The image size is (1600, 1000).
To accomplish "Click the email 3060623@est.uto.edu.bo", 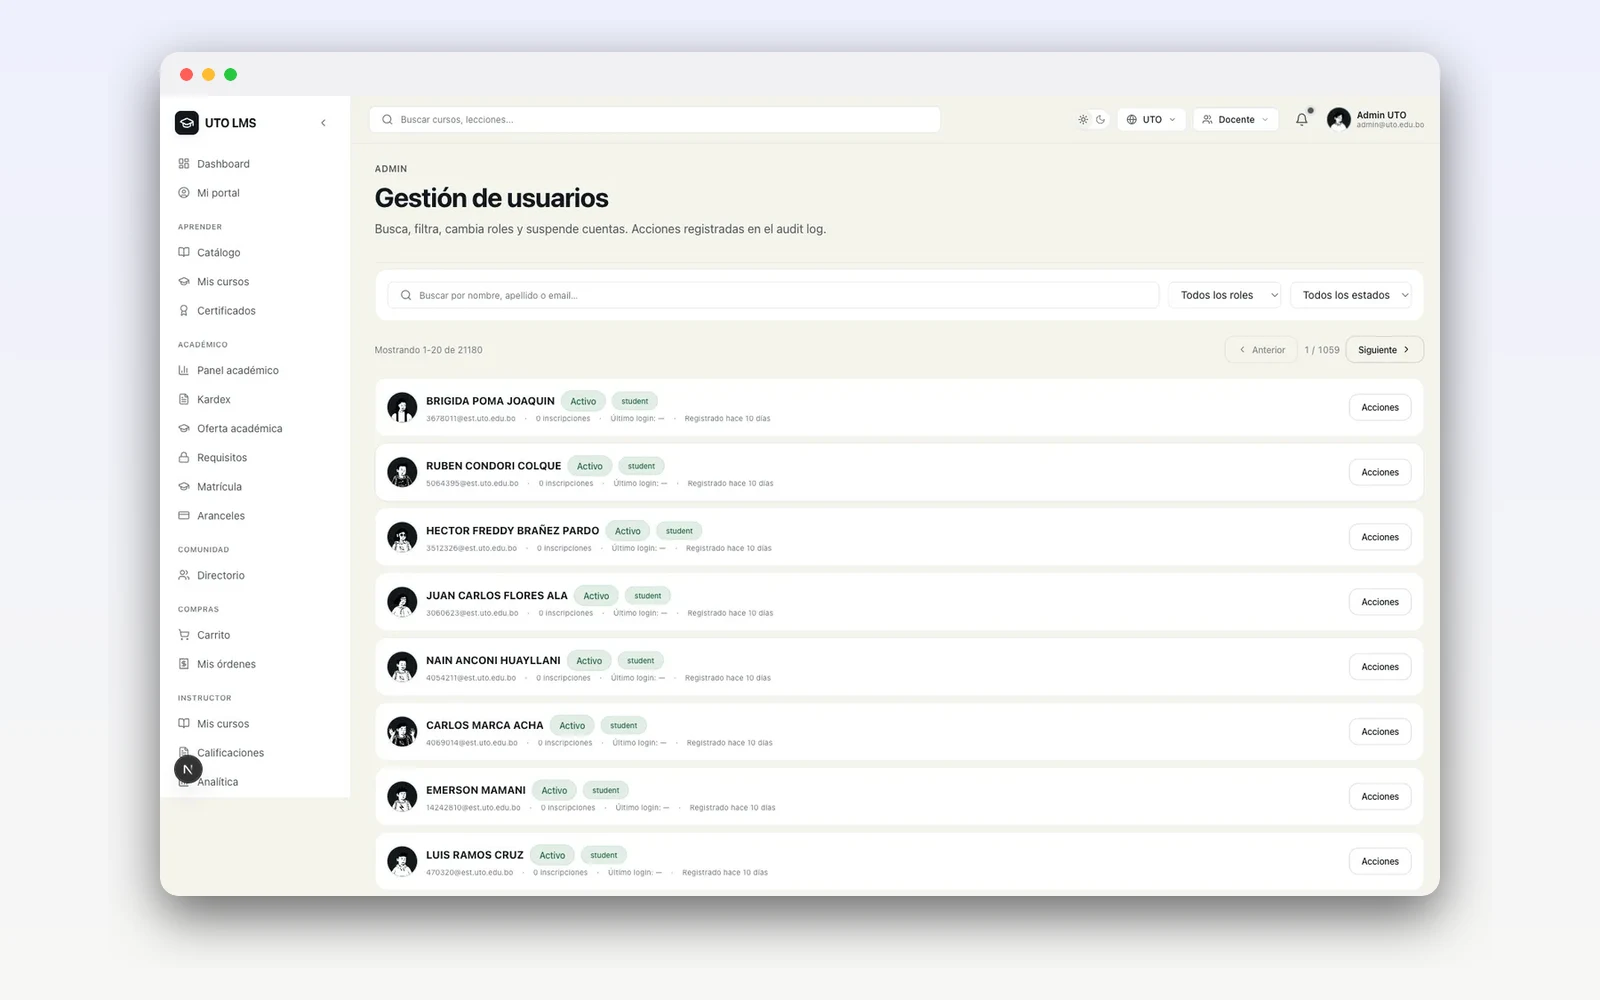I will coord(472,613).
